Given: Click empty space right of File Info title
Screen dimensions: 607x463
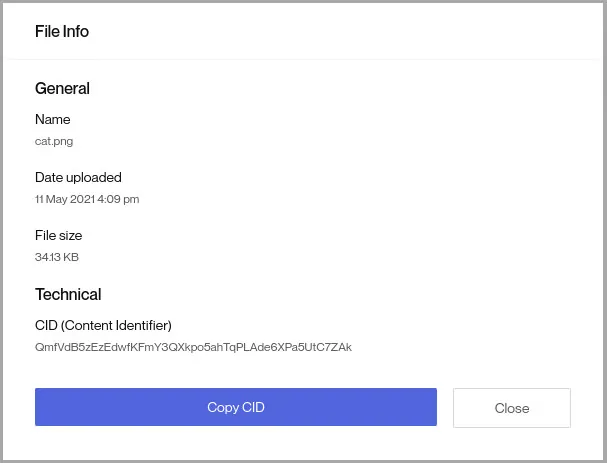Looking at the screenshot, I should pos(350,32).
